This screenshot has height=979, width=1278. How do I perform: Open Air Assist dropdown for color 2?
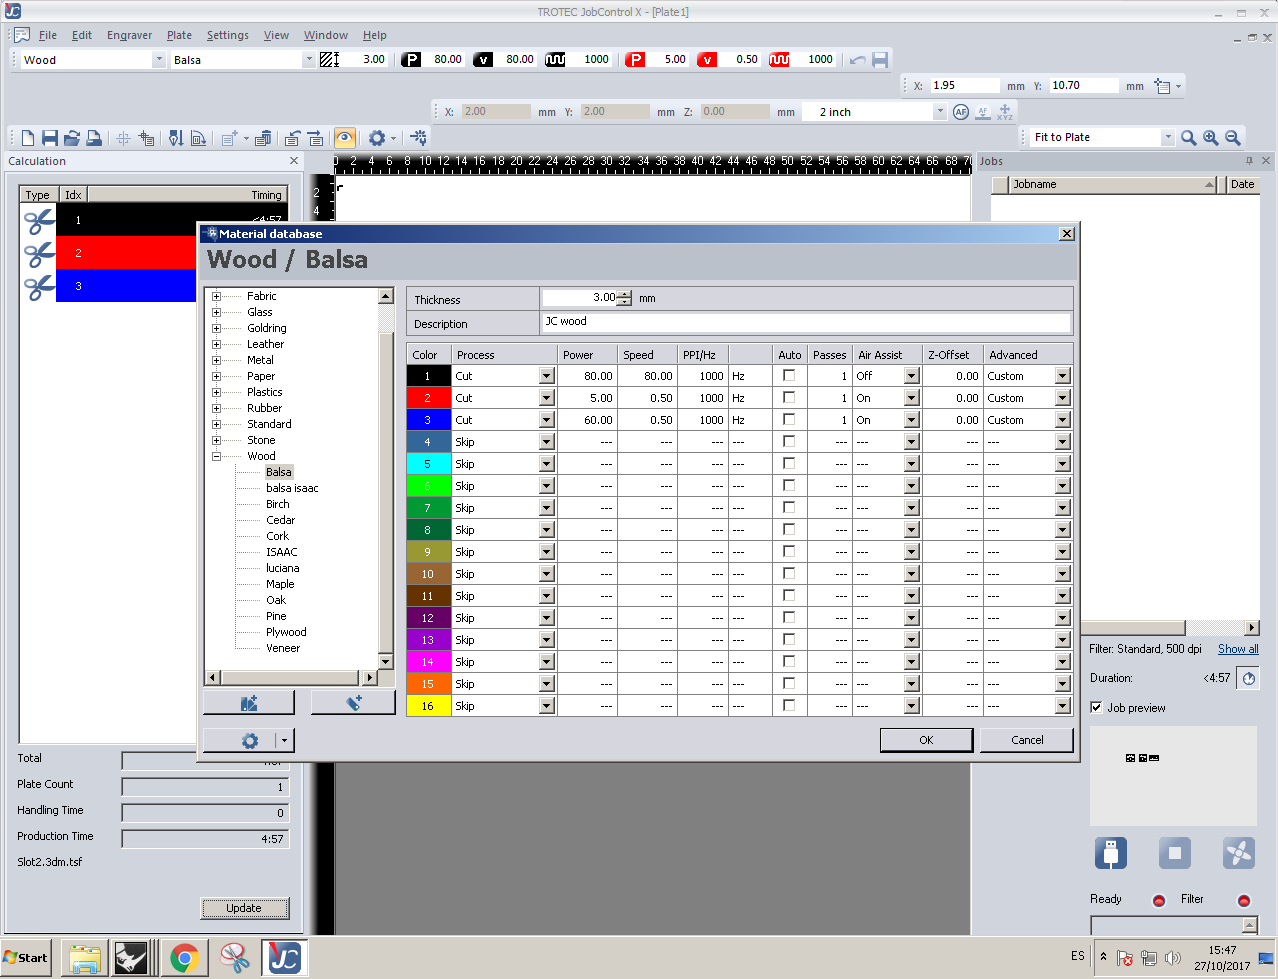coord(911,398)
